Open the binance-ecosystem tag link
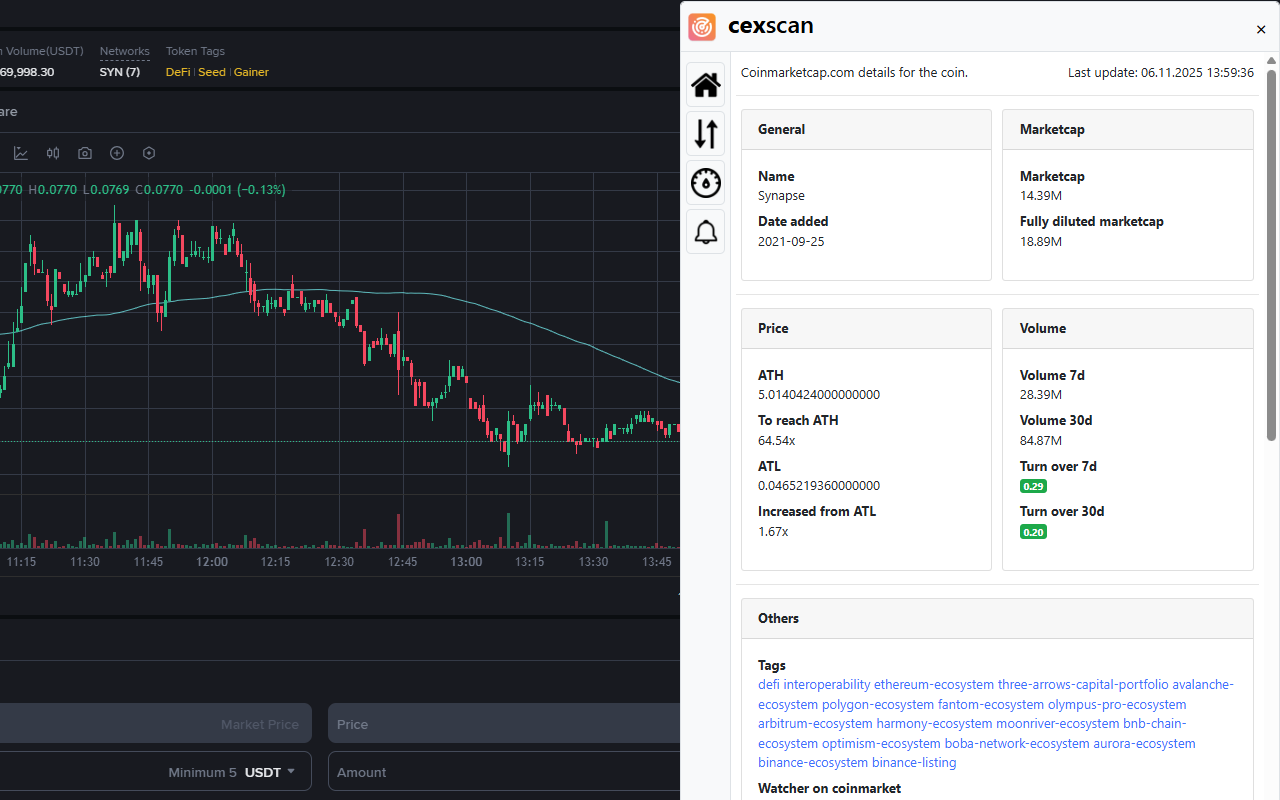1280x800 pixels. (x=813, y=762)
